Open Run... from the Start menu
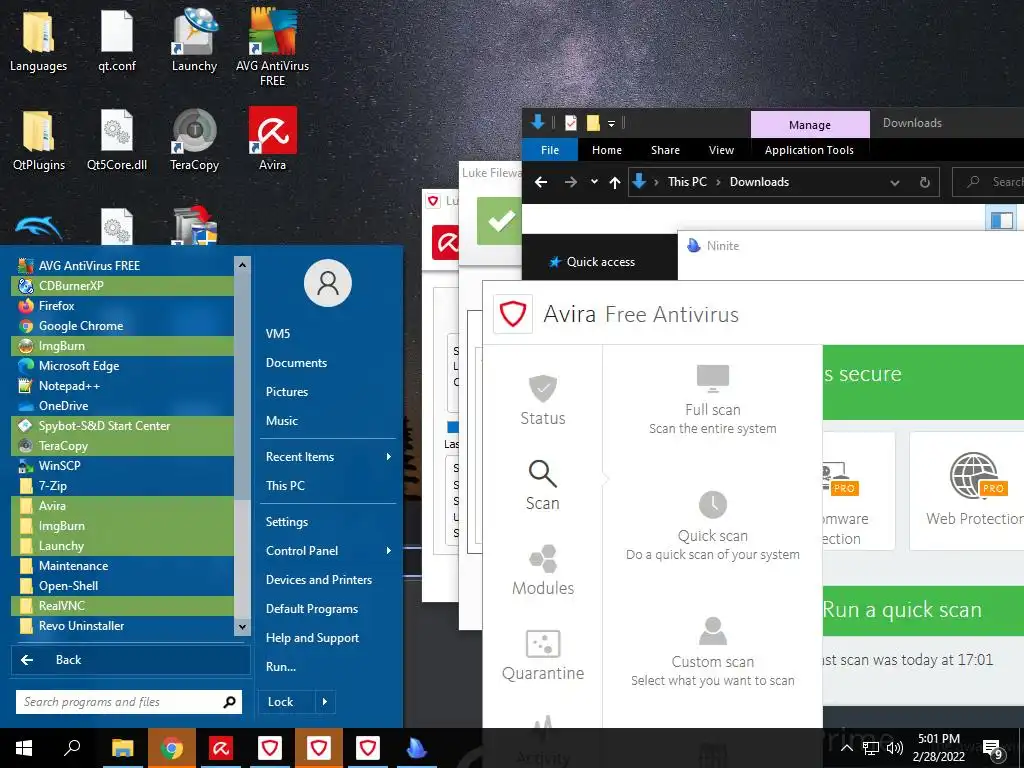Image resolution: width=1024 pixels, height=768 pixels. click(x=281, y=667)
